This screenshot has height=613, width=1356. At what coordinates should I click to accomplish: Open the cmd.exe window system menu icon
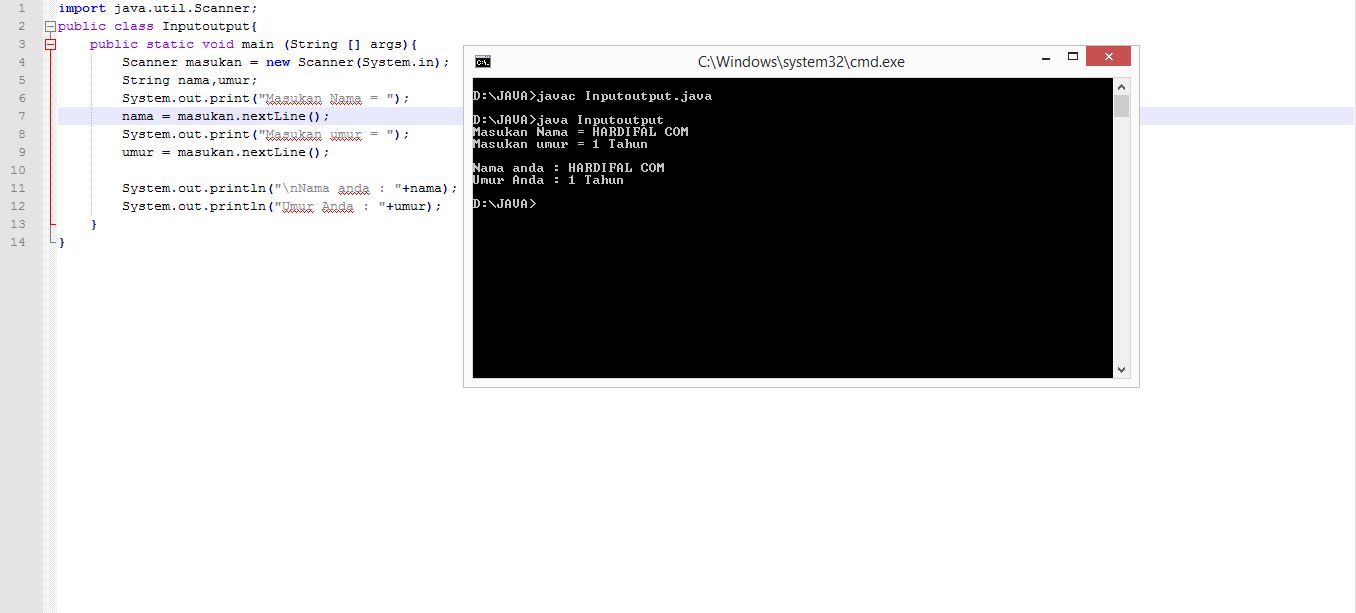(482, 61)
